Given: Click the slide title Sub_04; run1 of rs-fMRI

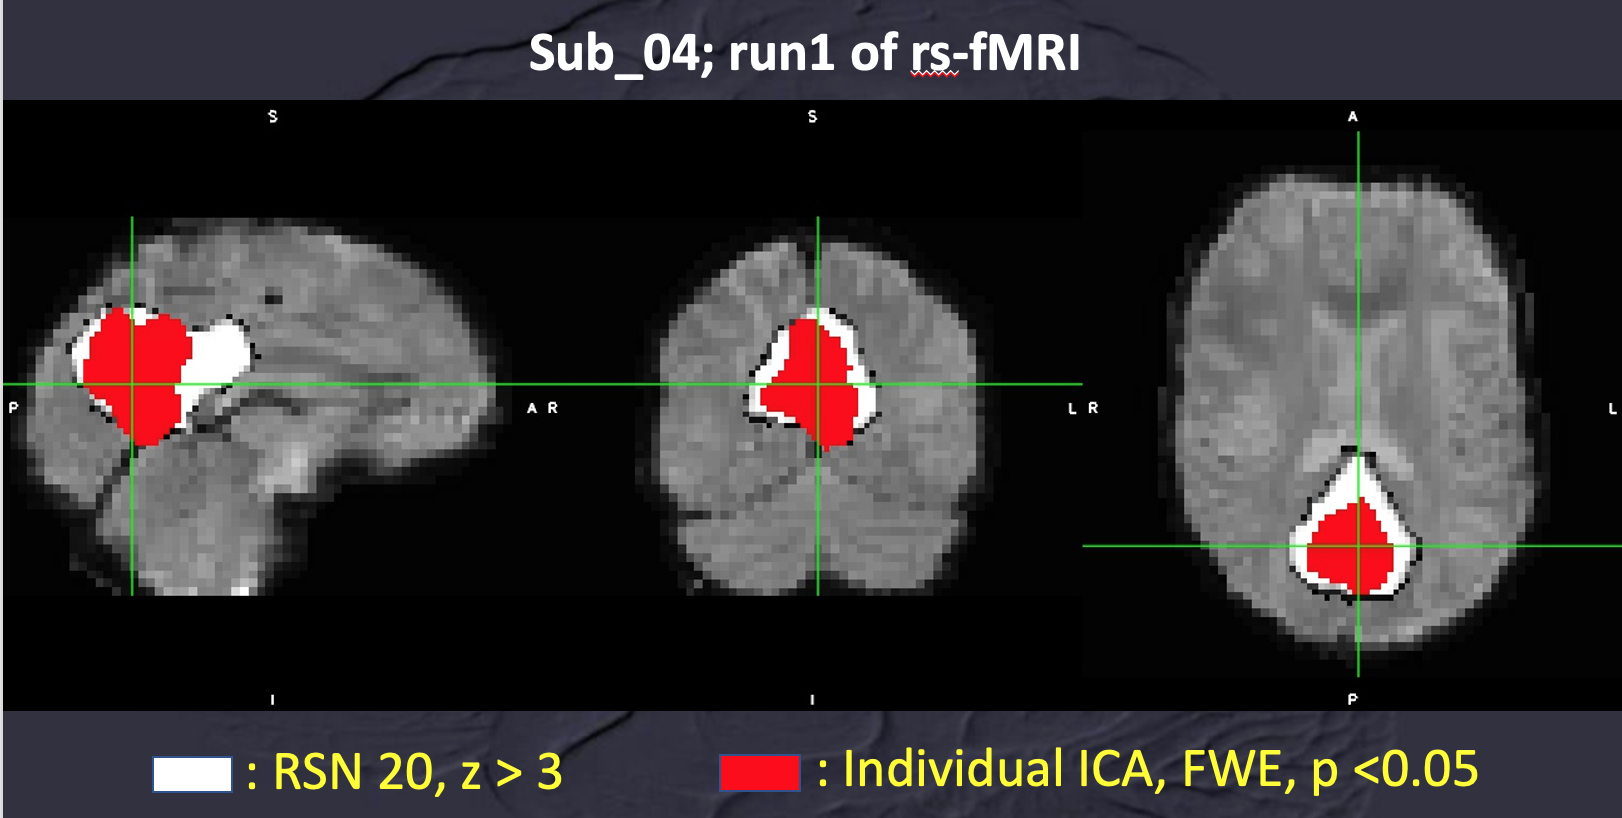Looking at the screenshot, I should pos(804,53).
